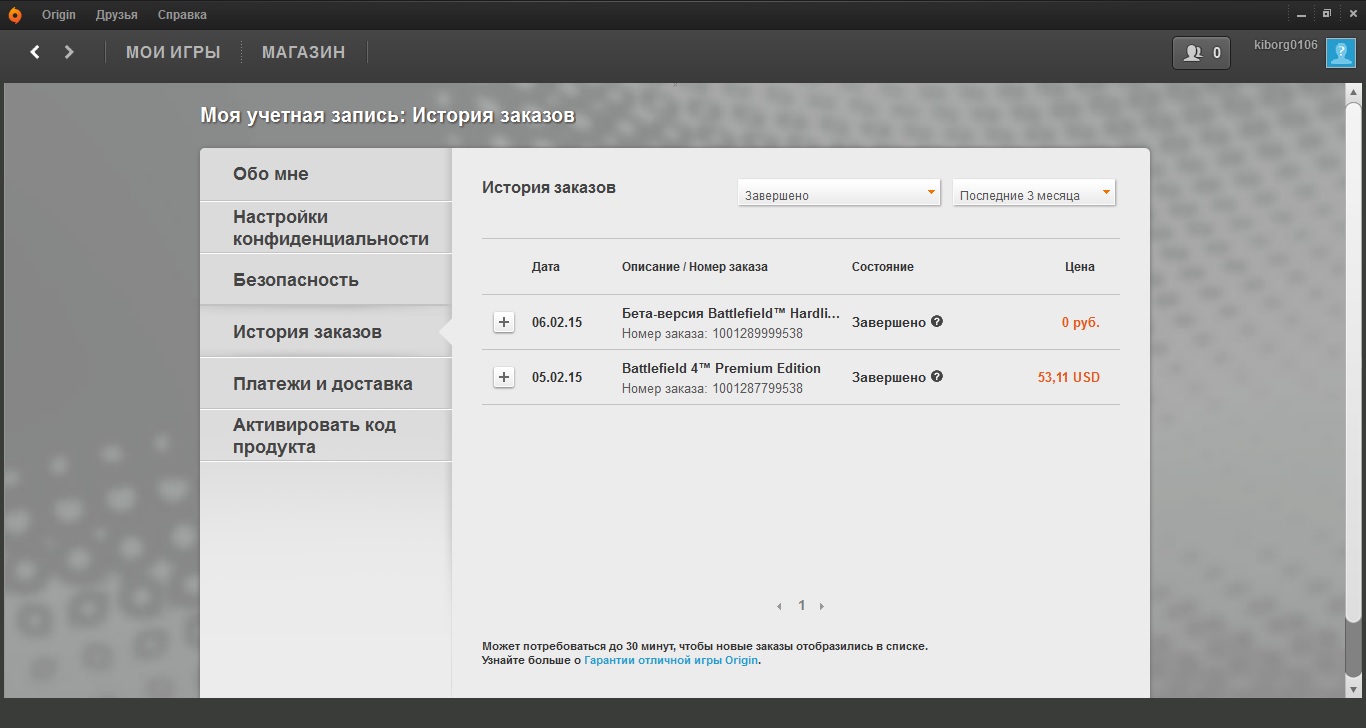Open the Последние 3 месяца period dropdown

(x=1033, y=195)
